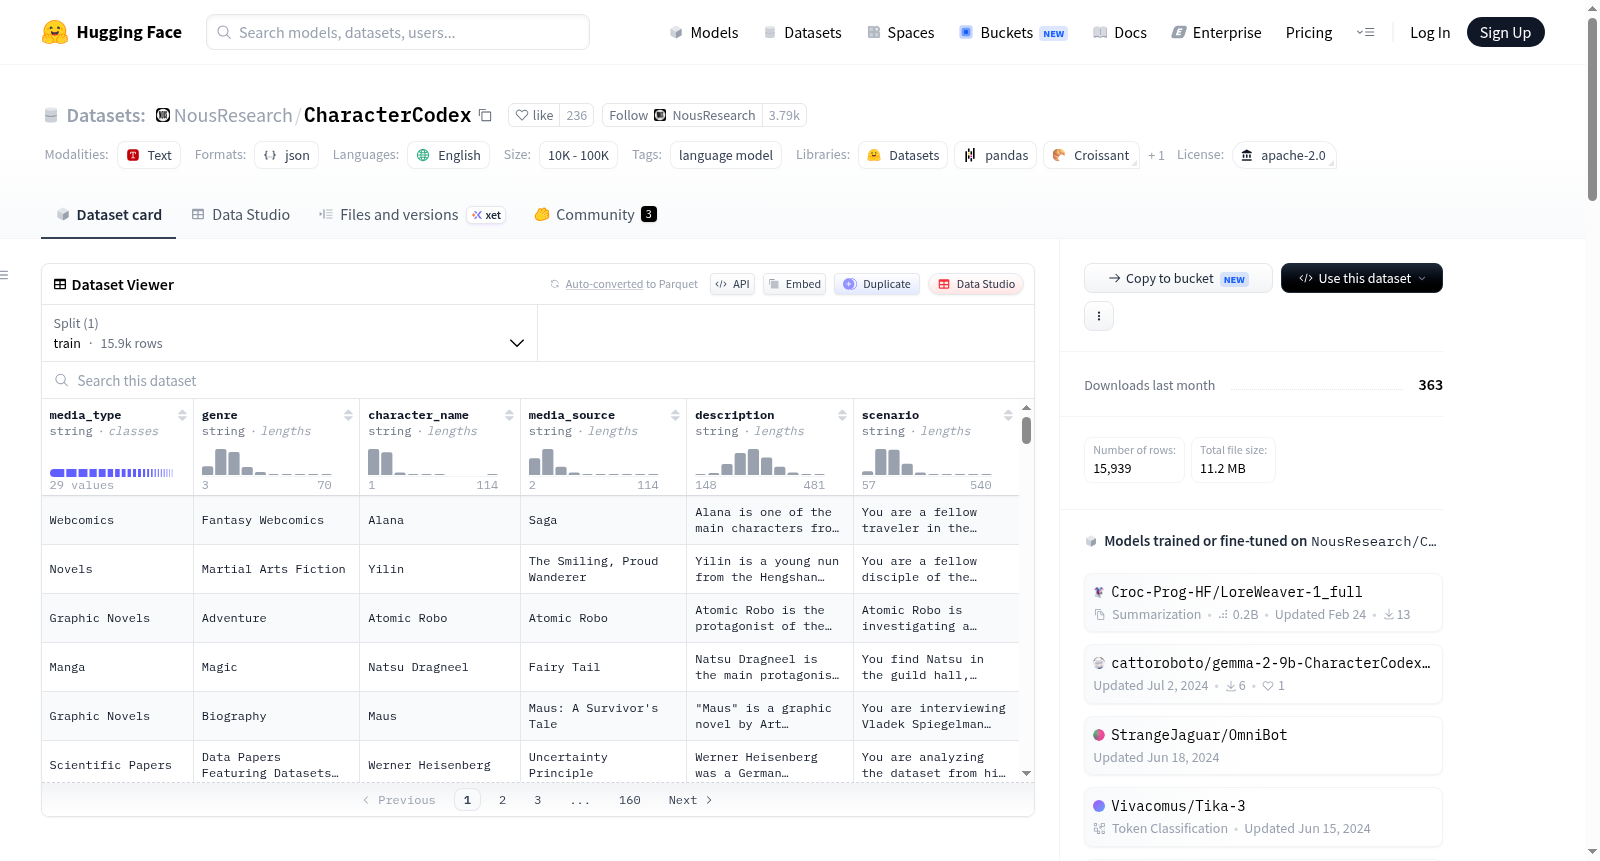Open the Pricing page
The image size is (1600, 861).
click(x=1309, y=32)
